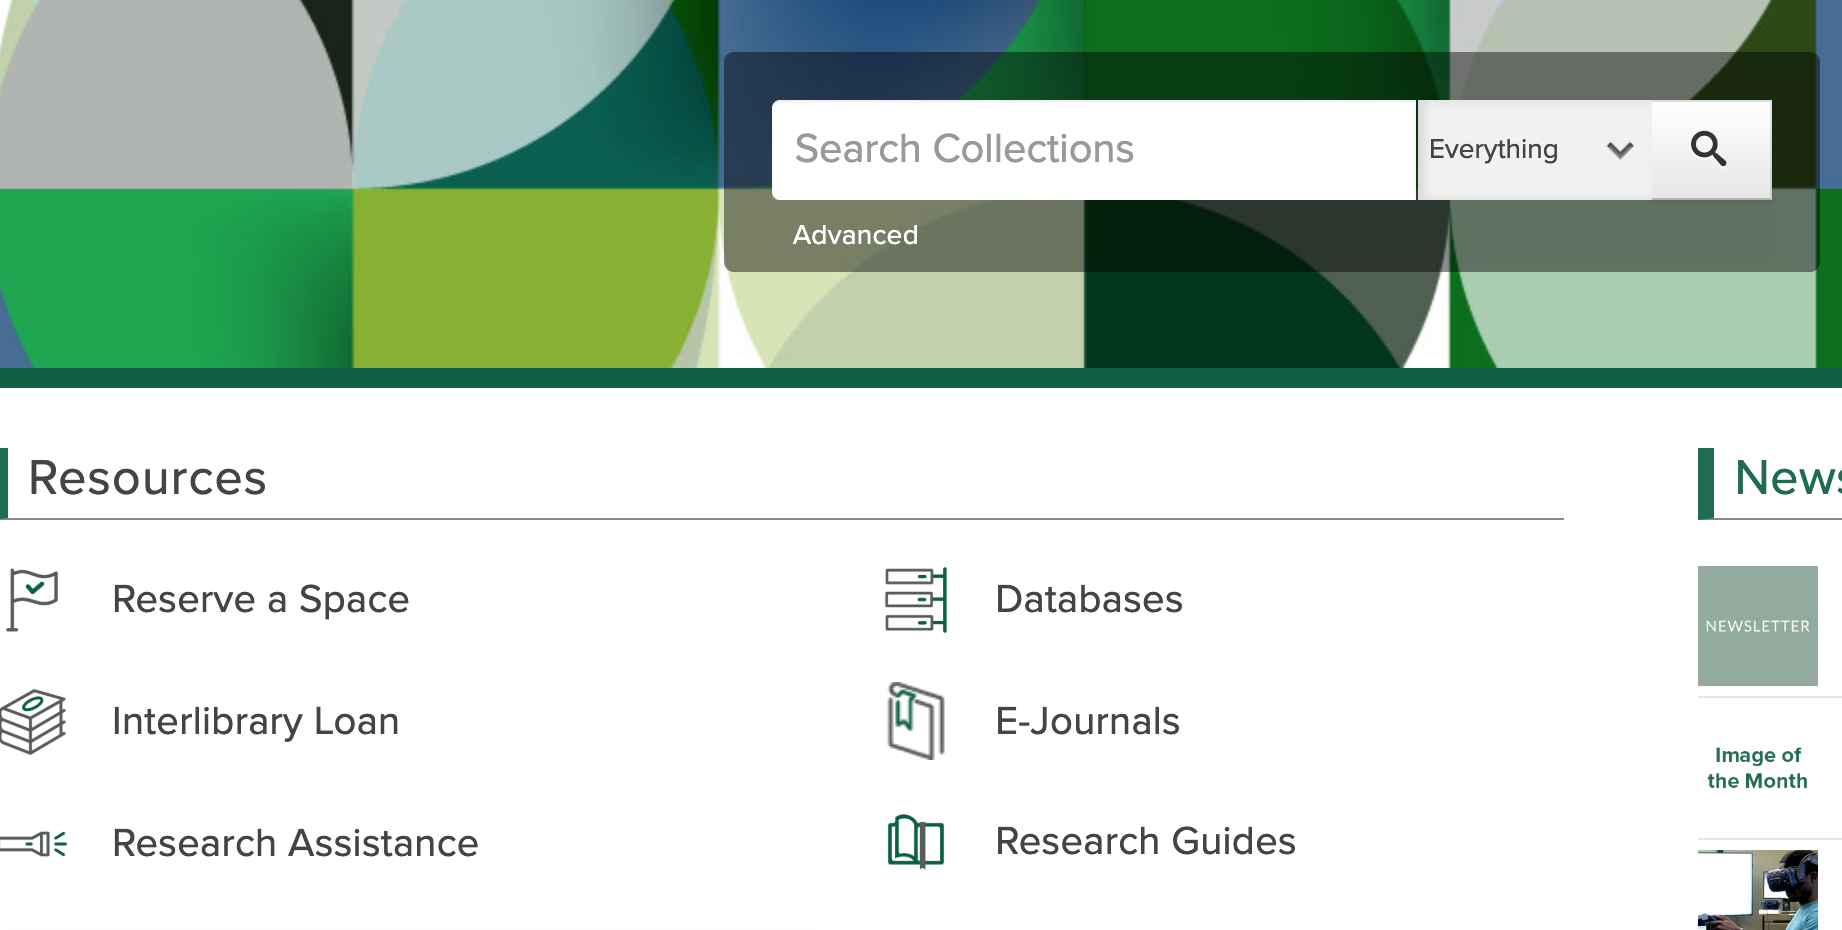Click the green Newsletter thumbnail
This screenshot has width=1842, height=930.
tap(1757, 626)
